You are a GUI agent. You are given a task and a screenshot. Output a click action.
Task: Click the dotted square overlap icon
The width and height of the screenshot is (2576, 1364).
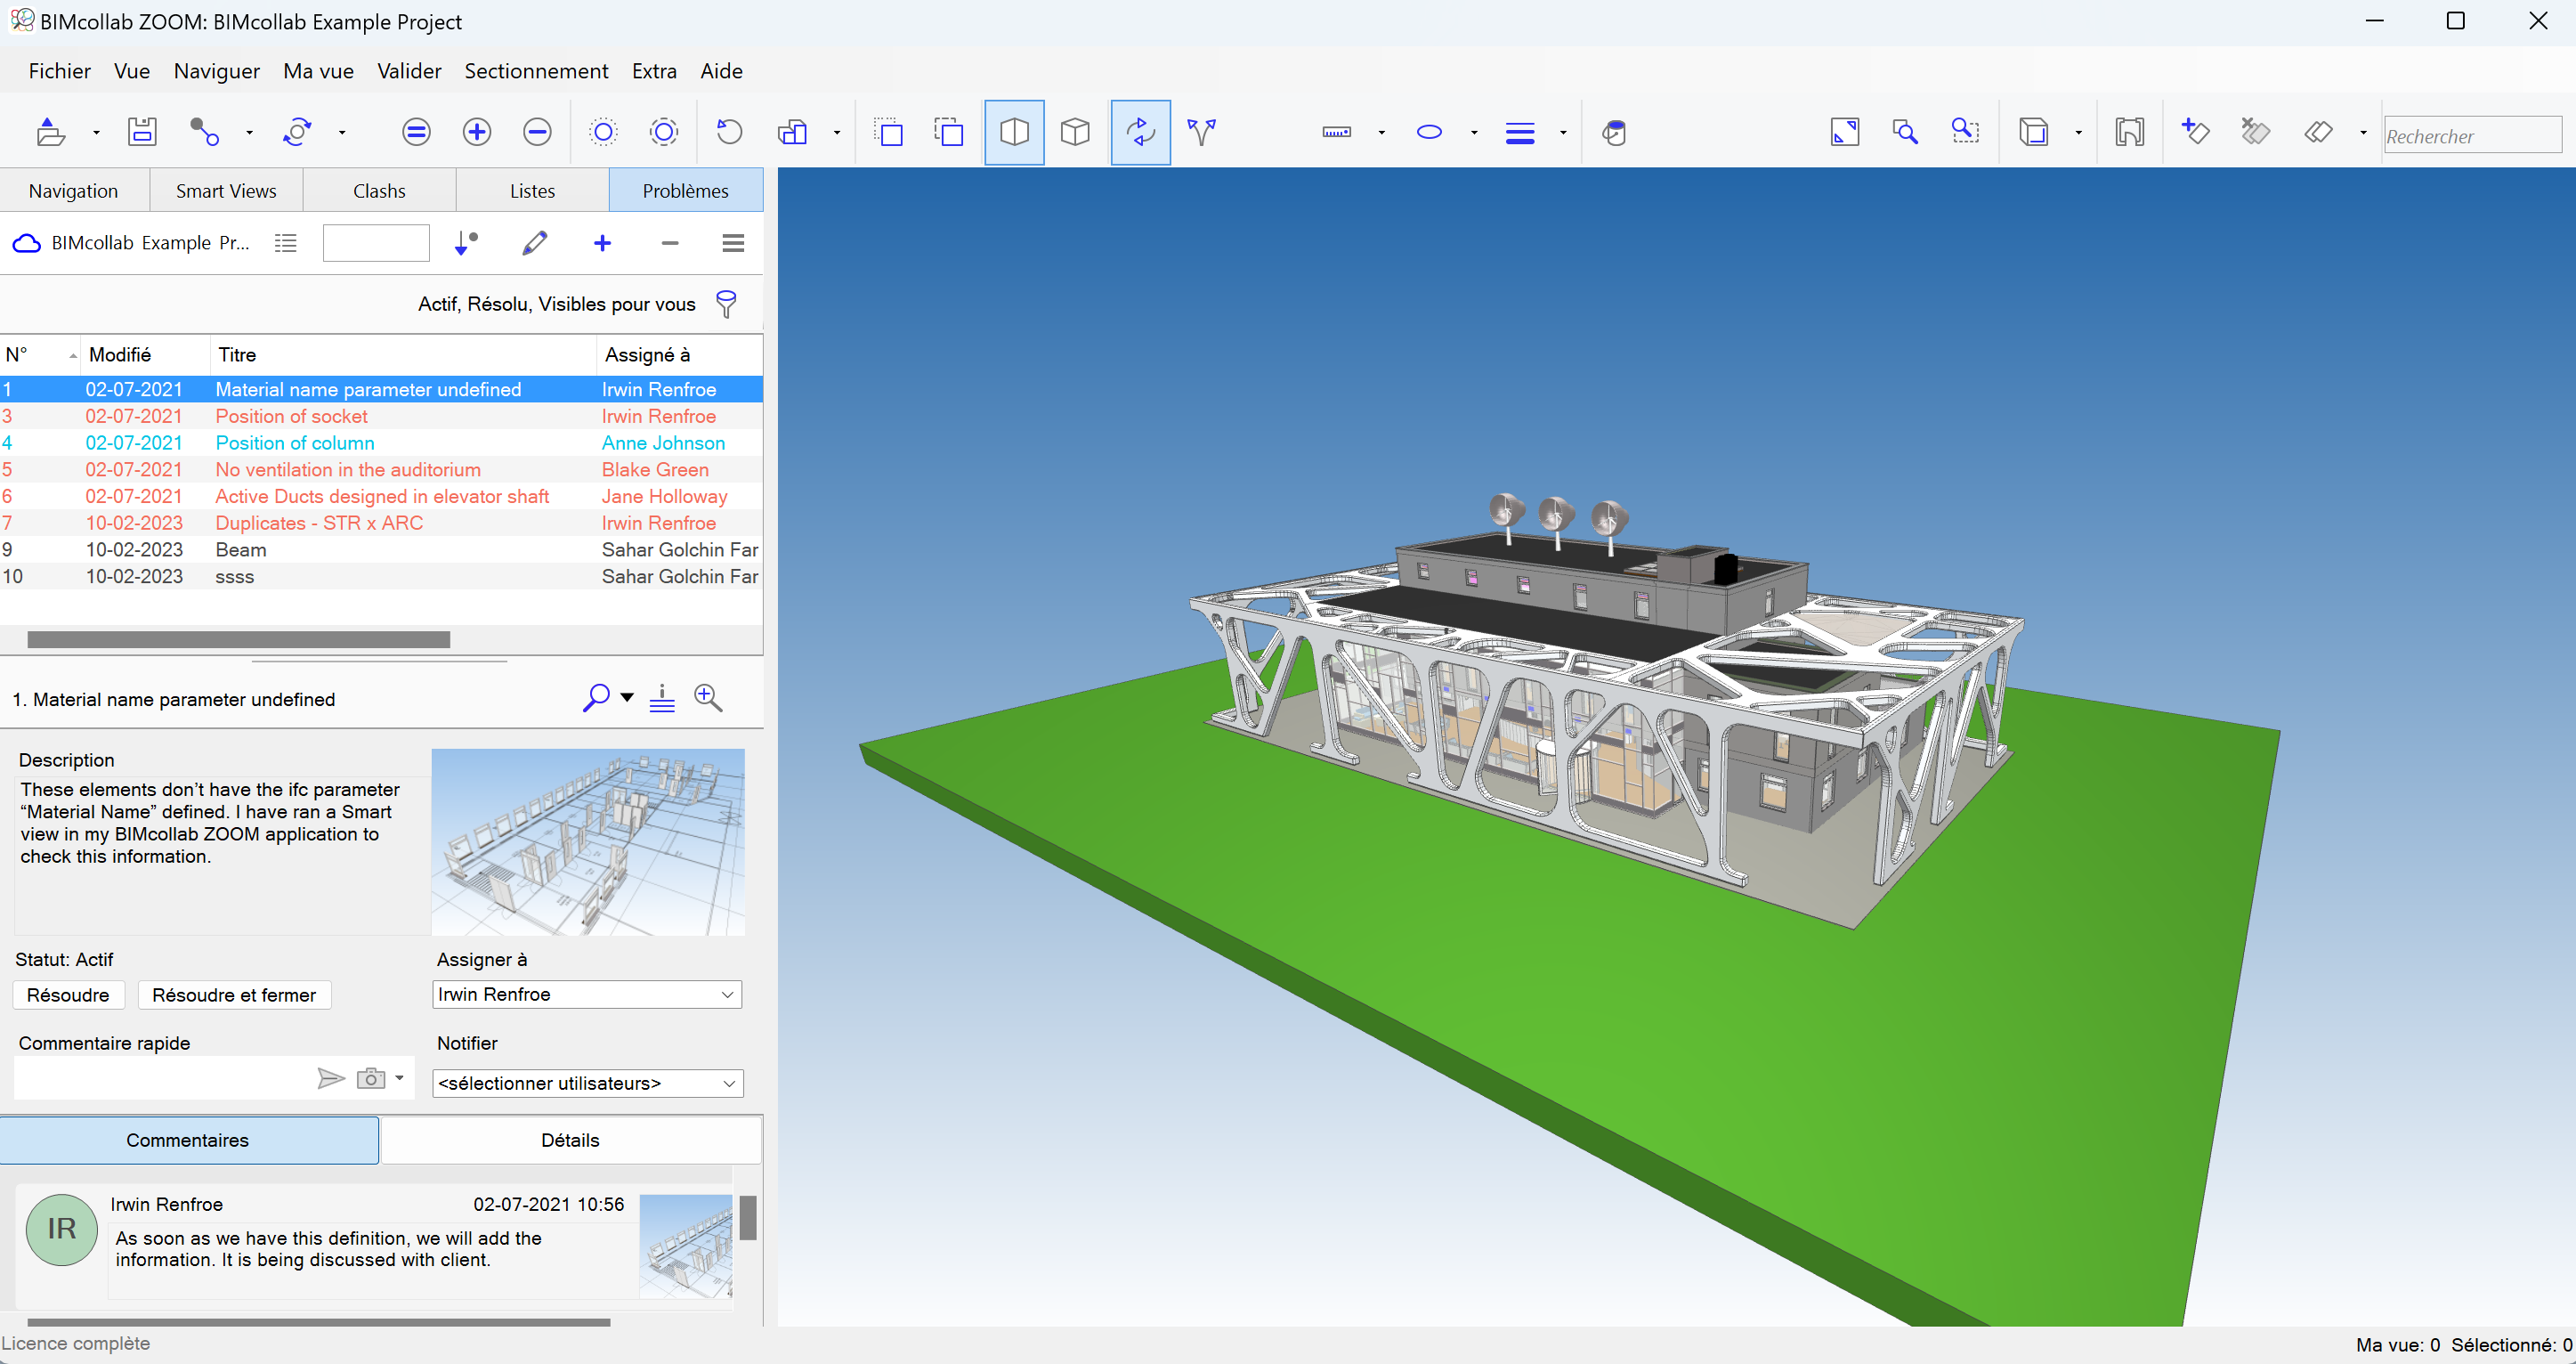[x=888, y=132]
